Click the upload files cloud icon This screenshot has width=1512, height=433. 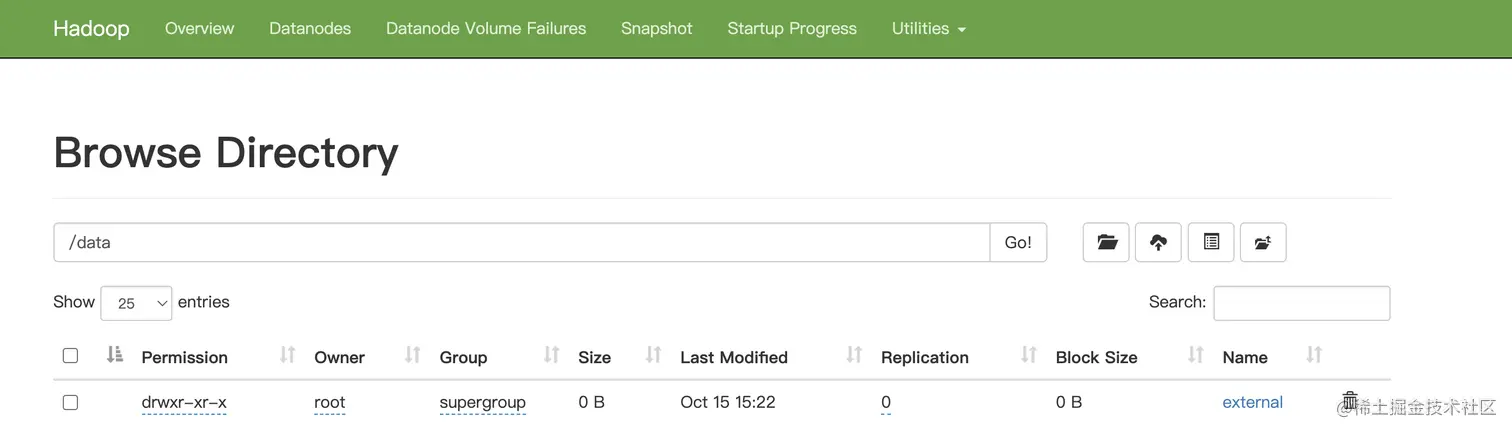(1158, 242)
